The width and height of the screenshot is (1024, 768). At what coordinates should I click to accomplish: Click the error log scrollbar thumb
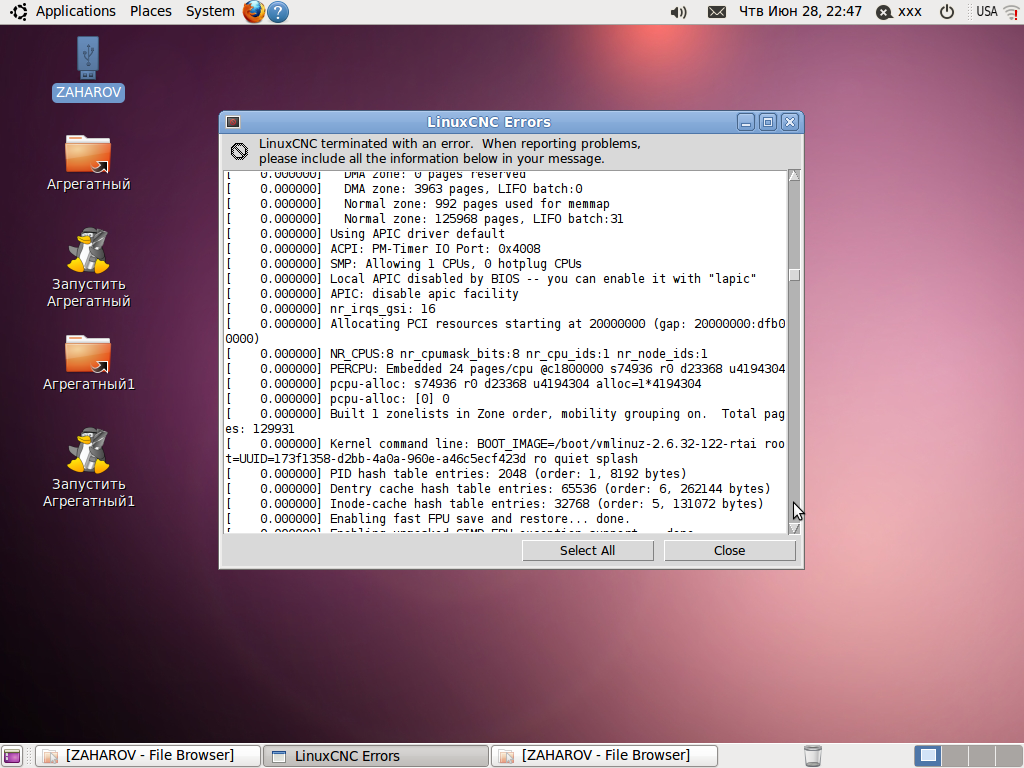pyautogui.click(x=794, y=276)
